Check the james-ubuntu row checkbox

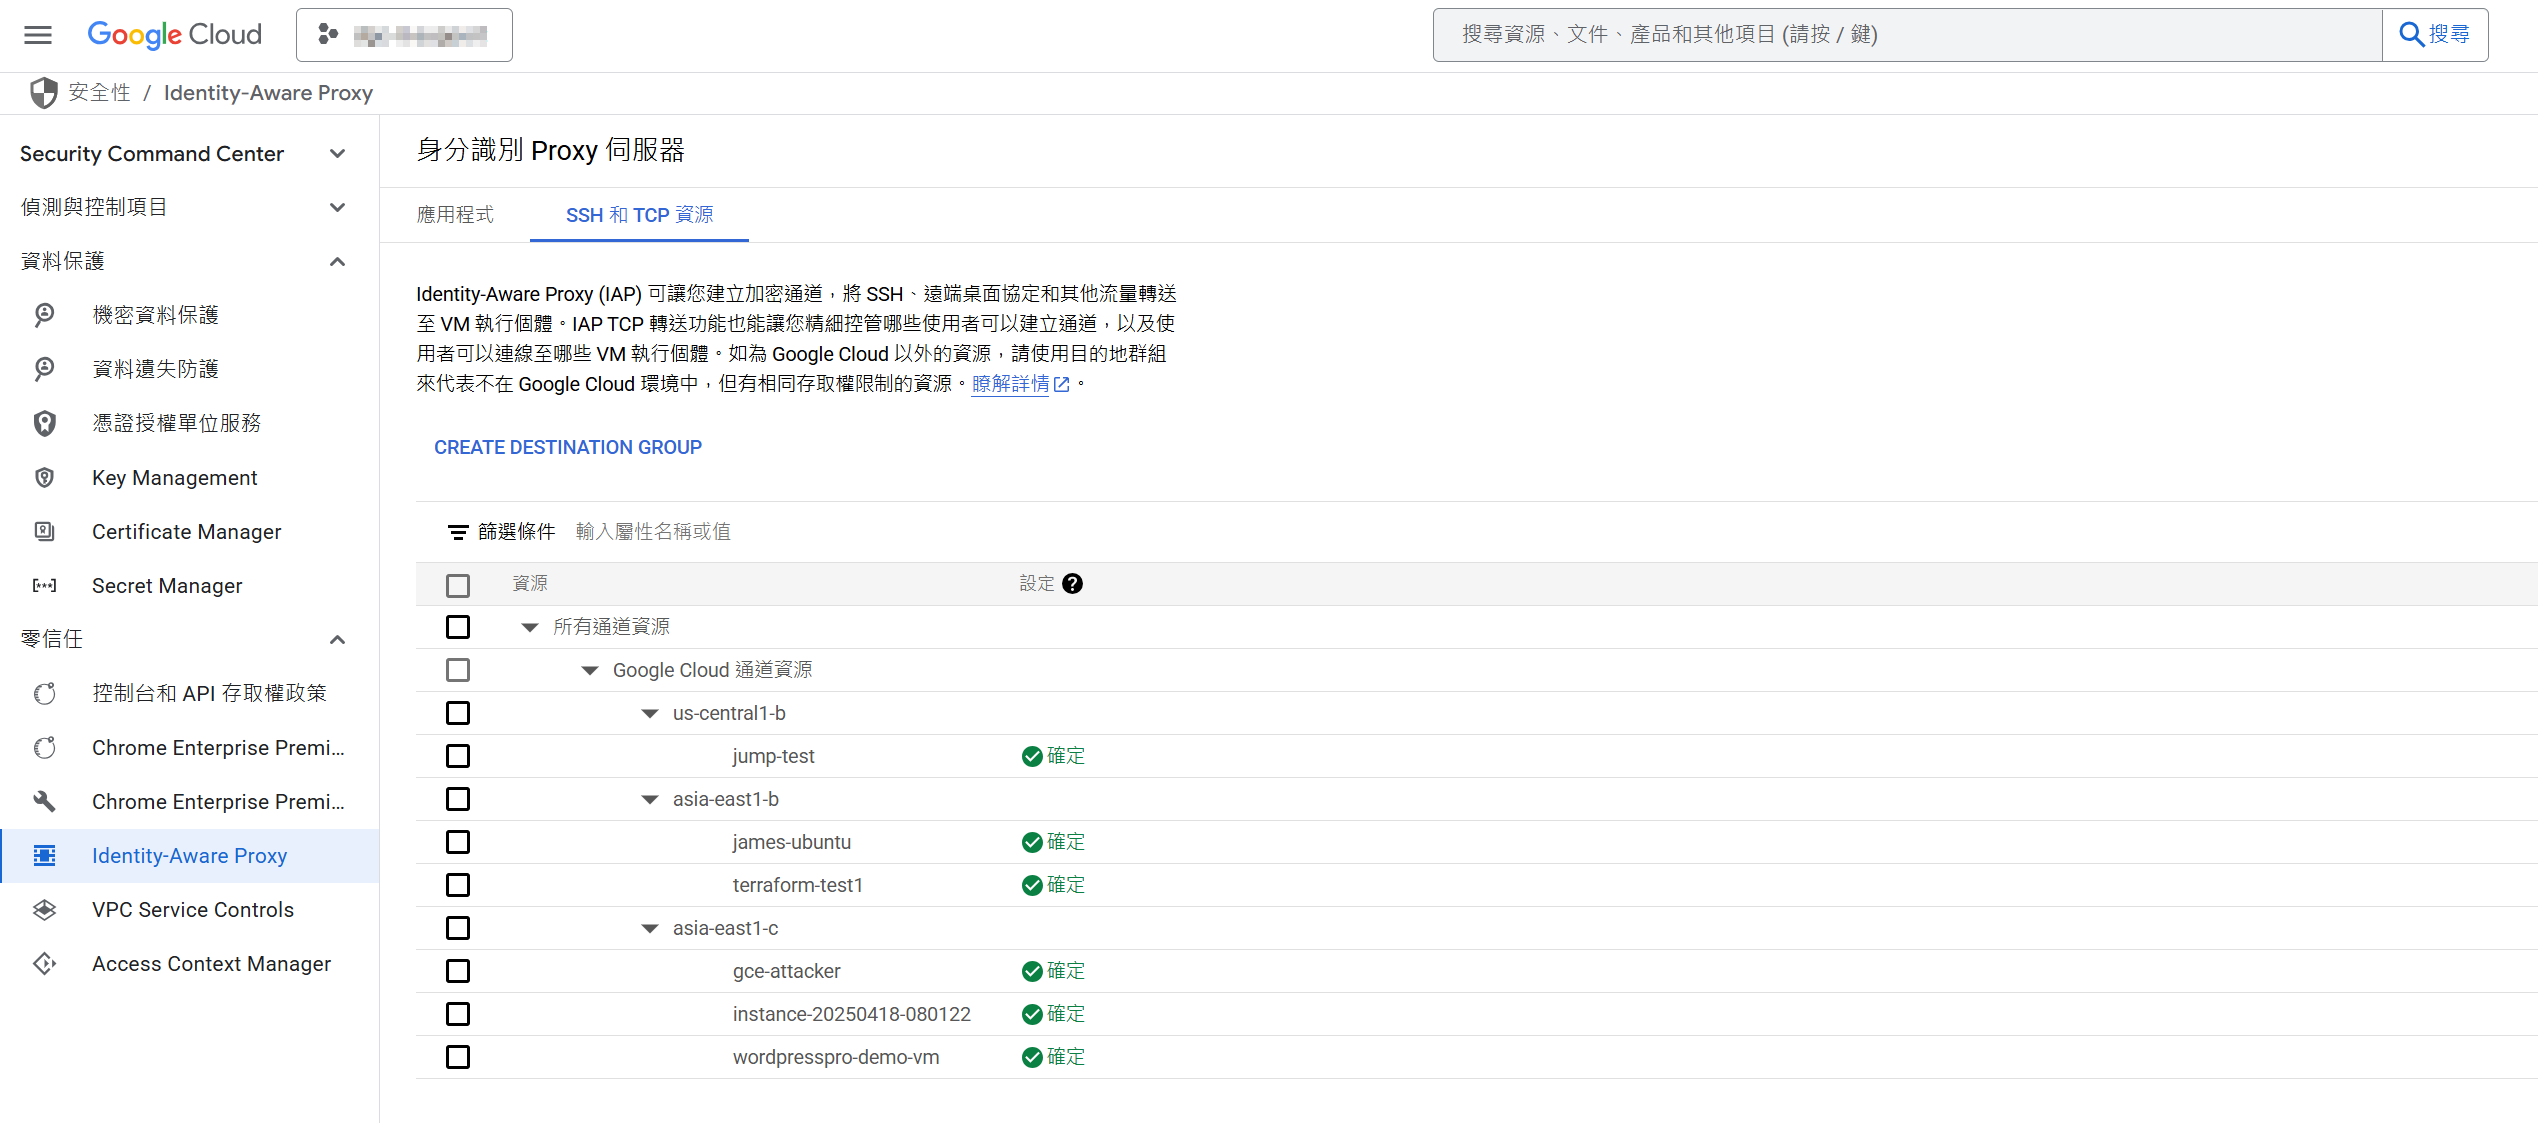pyautogui.click(x=458, y=842)
